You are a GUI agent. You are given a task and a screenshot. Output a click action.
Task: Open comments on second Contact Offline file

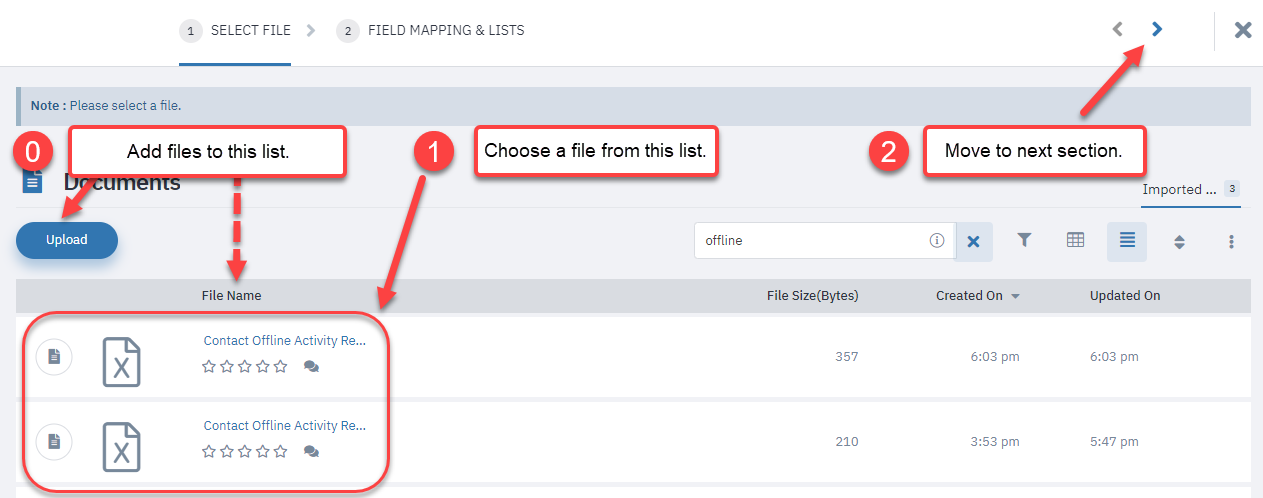(311, 452)
